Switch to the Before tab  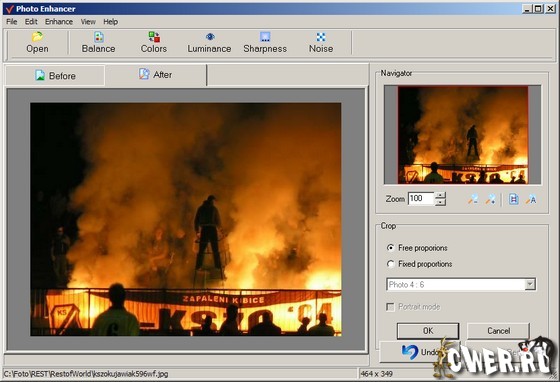pos(55,76)
